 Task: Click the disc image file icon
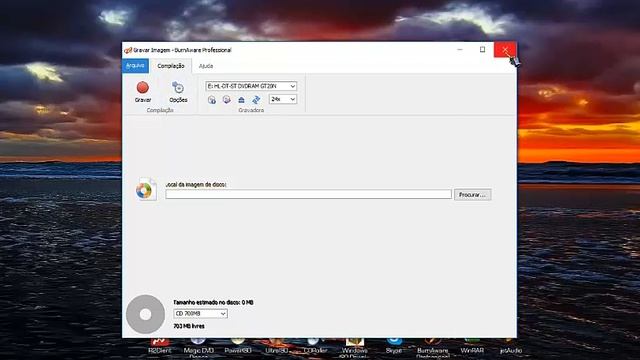tap(146, 189)
